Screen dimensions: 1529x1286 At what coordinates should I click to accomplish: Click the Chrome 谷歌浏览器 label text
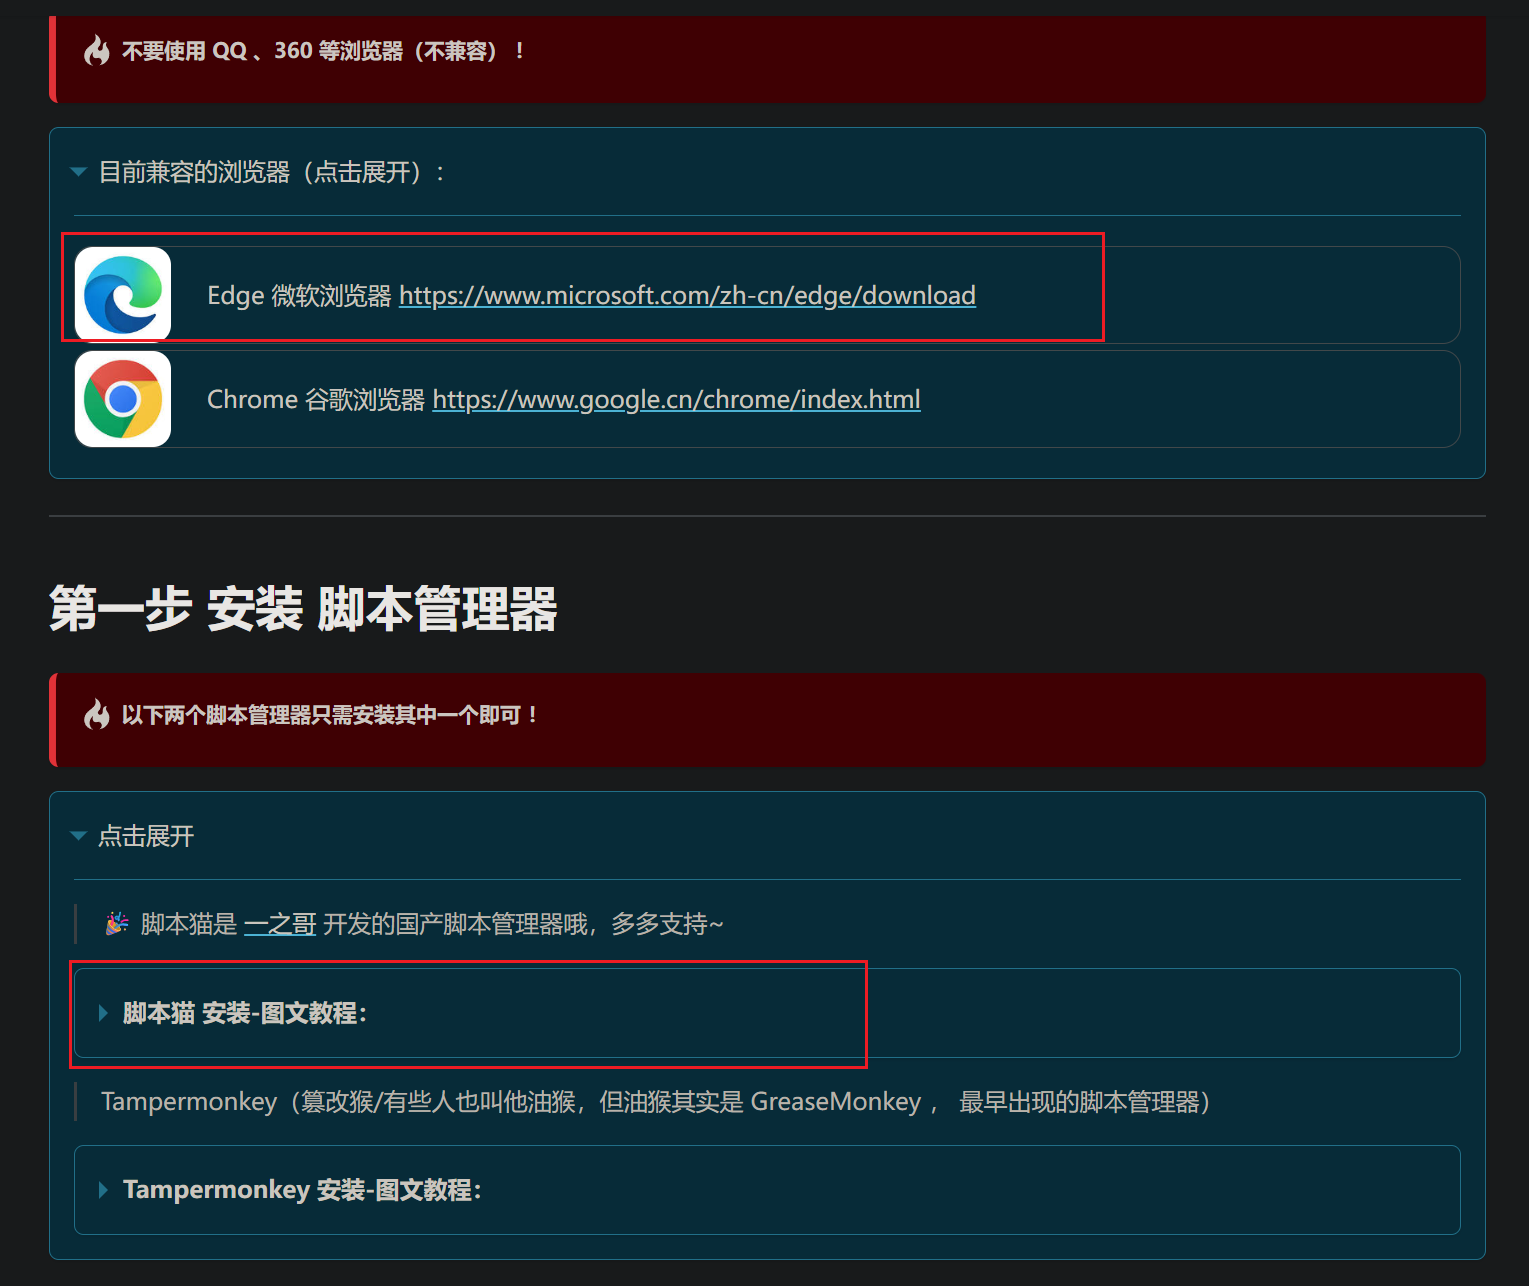(x=315, y=400)
